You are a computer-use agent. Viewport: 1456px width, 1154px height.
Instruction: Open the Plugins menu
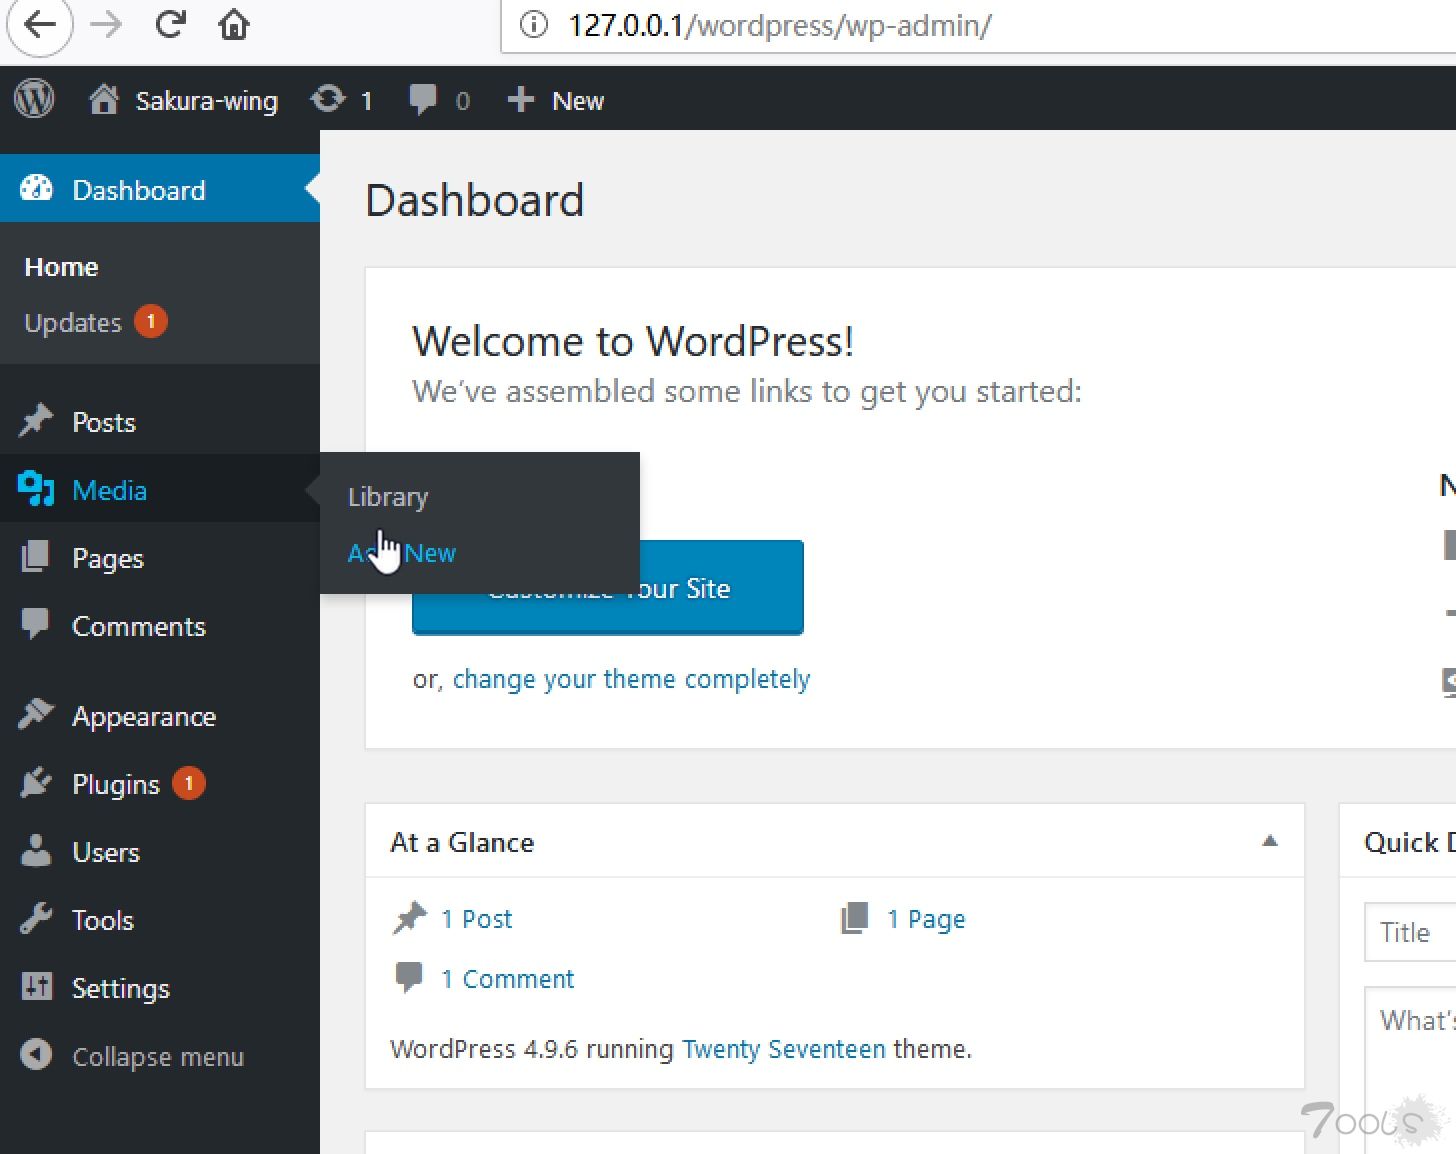tap(116, 785)
